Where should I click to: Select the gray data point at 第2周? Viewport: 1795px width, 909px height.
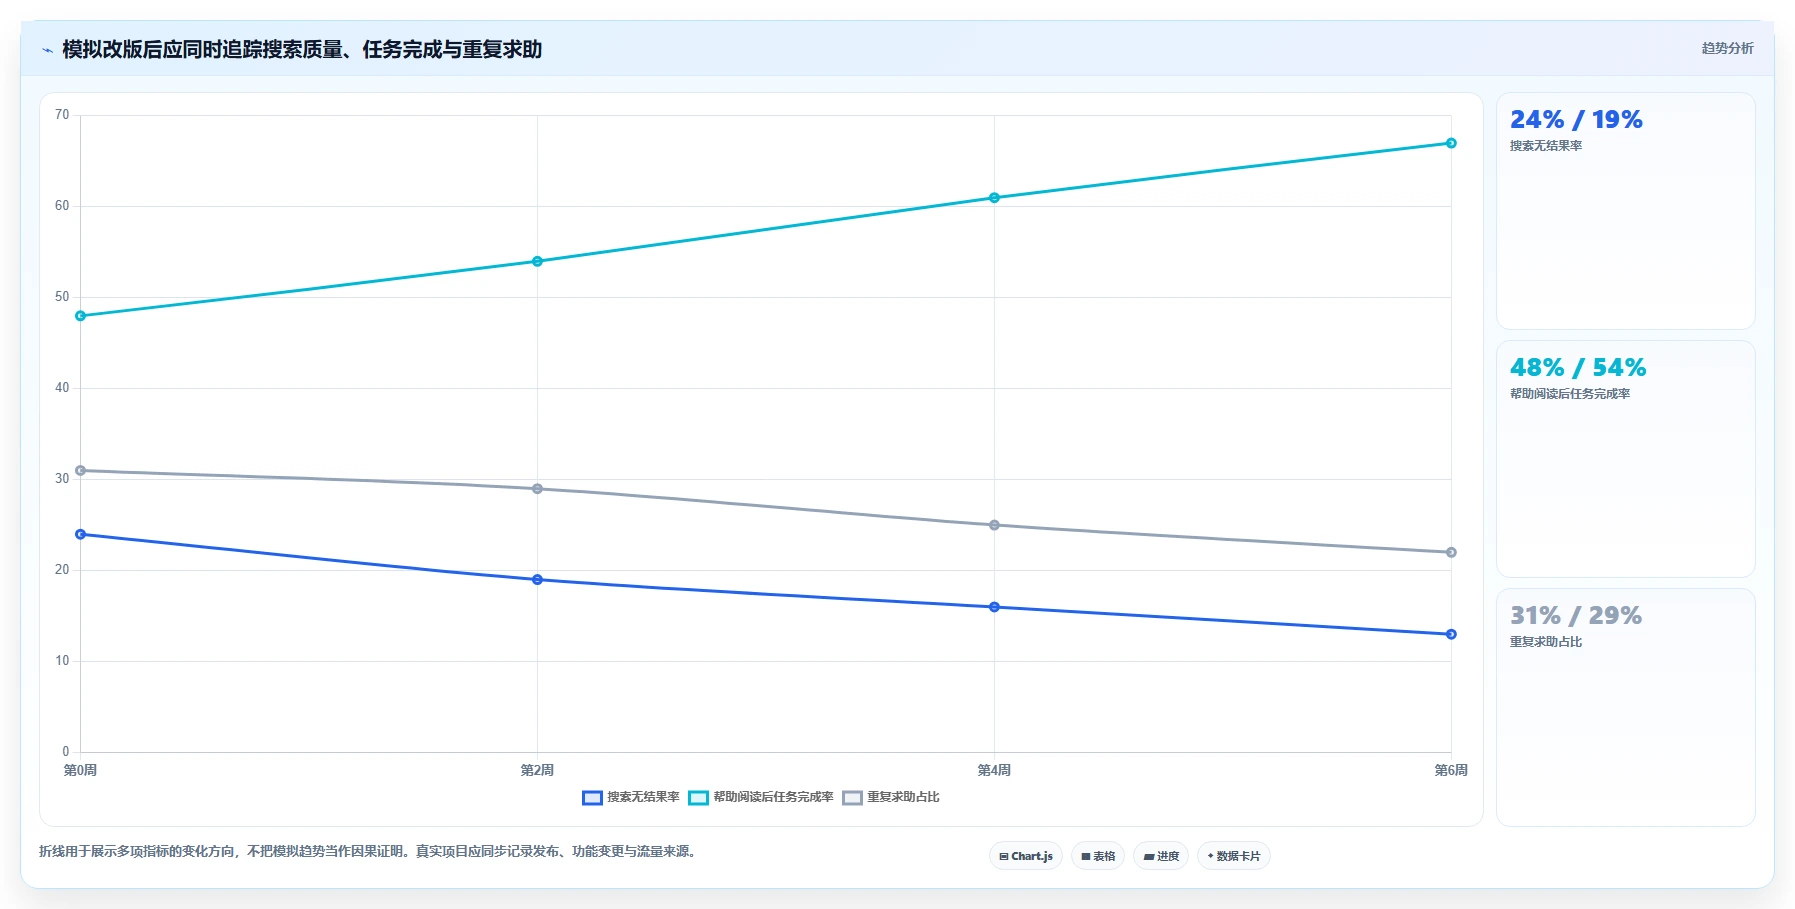pos(537,489)
